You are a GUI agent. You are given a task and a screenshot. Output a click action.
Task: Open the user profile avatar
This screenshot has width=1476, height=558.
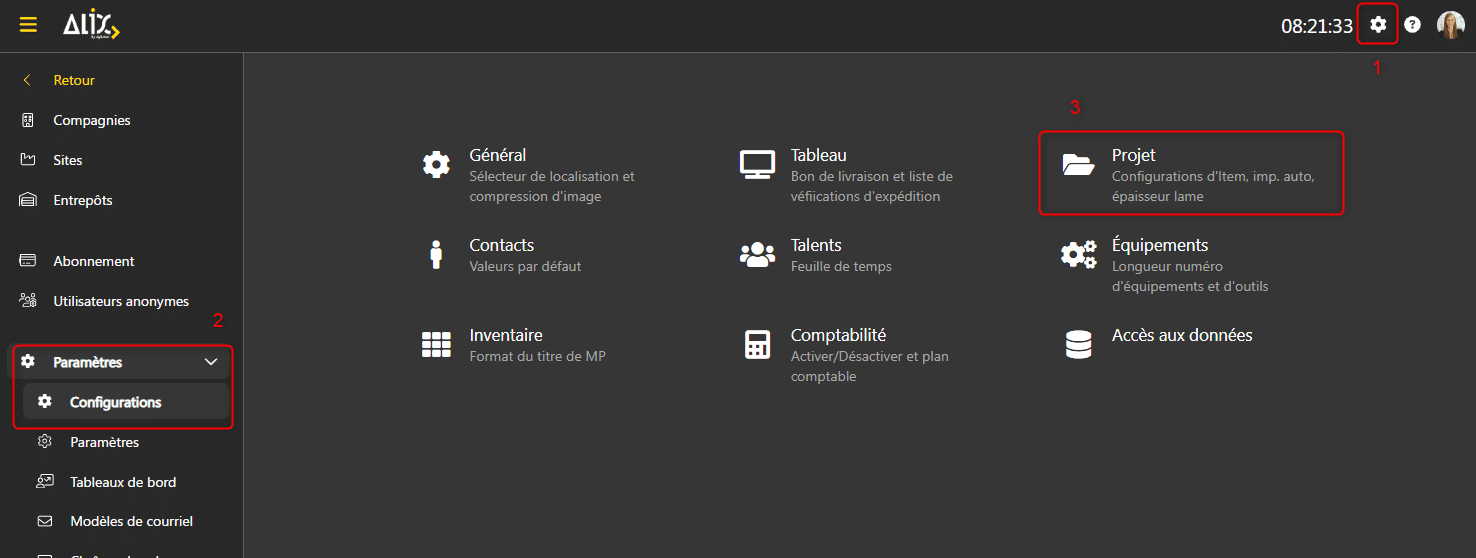tap(1450, 25)
